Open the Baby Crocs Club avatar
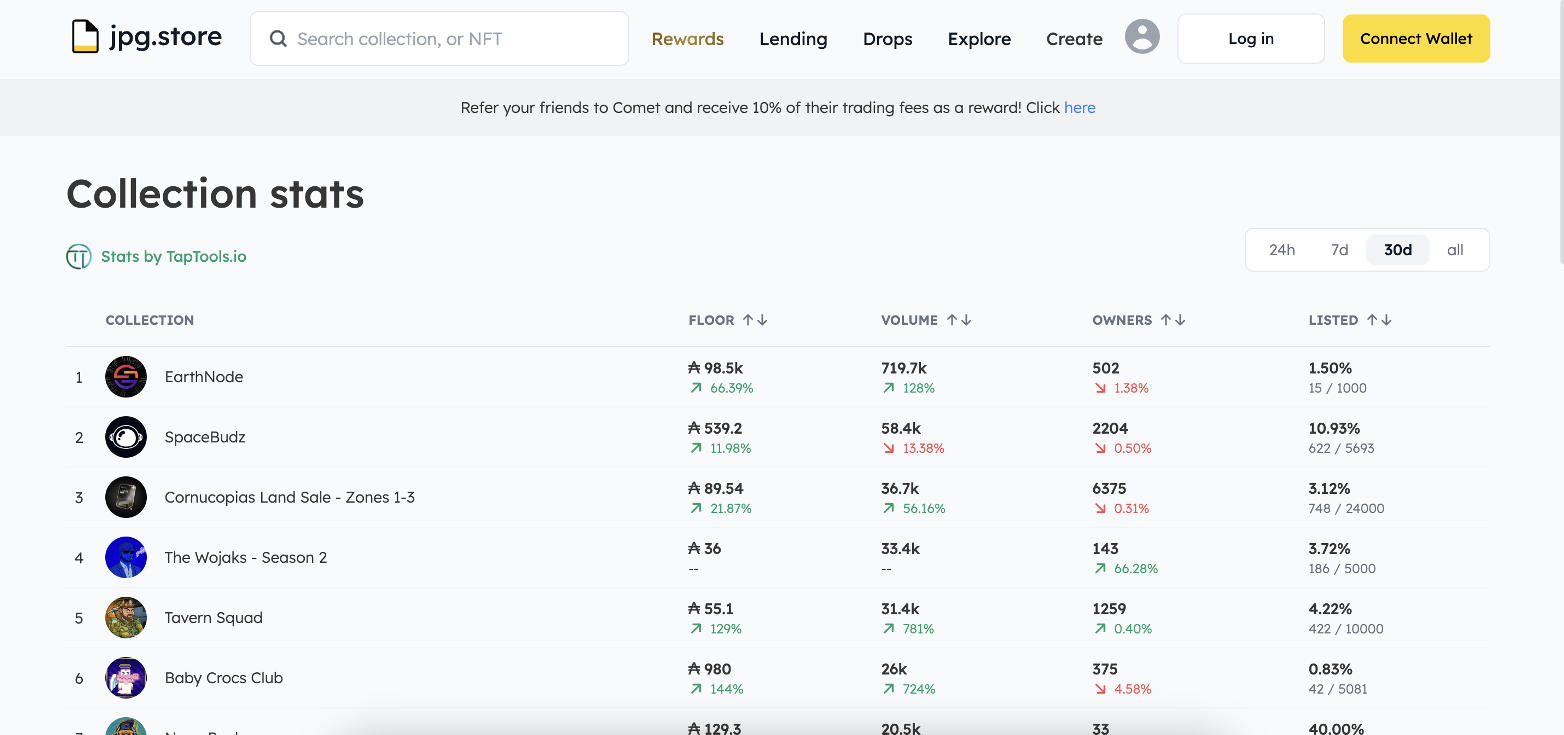This screenshot has height=735, width=1564. point(126,678)
